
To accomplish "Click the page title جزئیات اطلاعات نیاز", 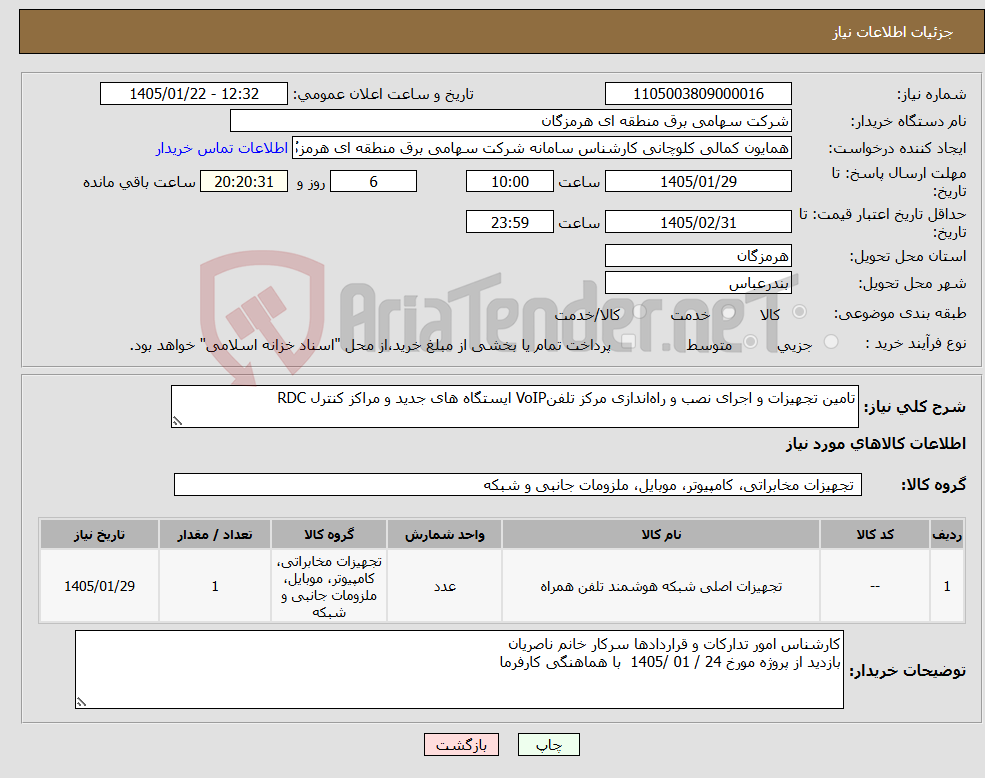I will tap(893, 32).
